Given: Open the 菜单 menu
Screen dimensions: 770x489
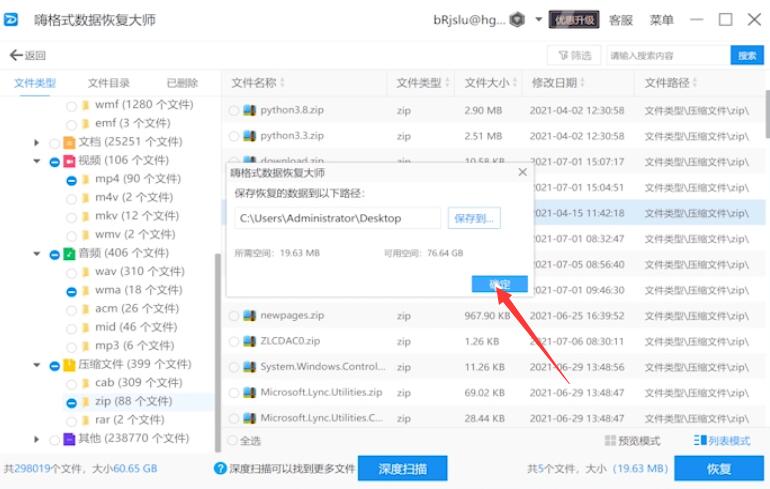Looking at the screenshot, I should (x=661, y=20).
